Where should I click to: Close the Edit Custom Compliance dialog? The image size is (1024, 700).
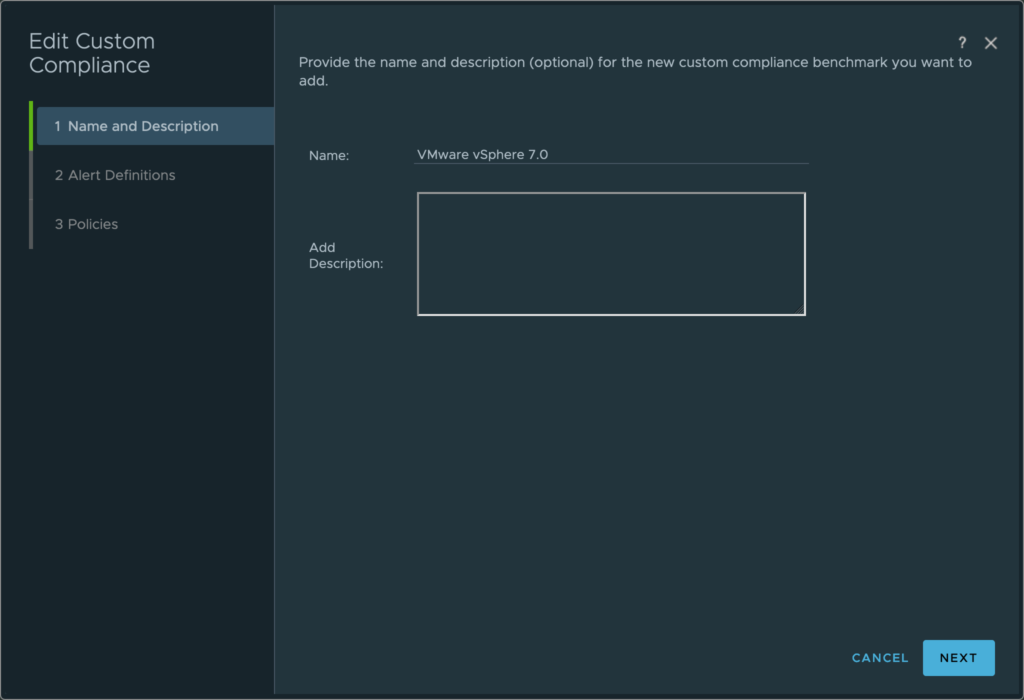991,43
